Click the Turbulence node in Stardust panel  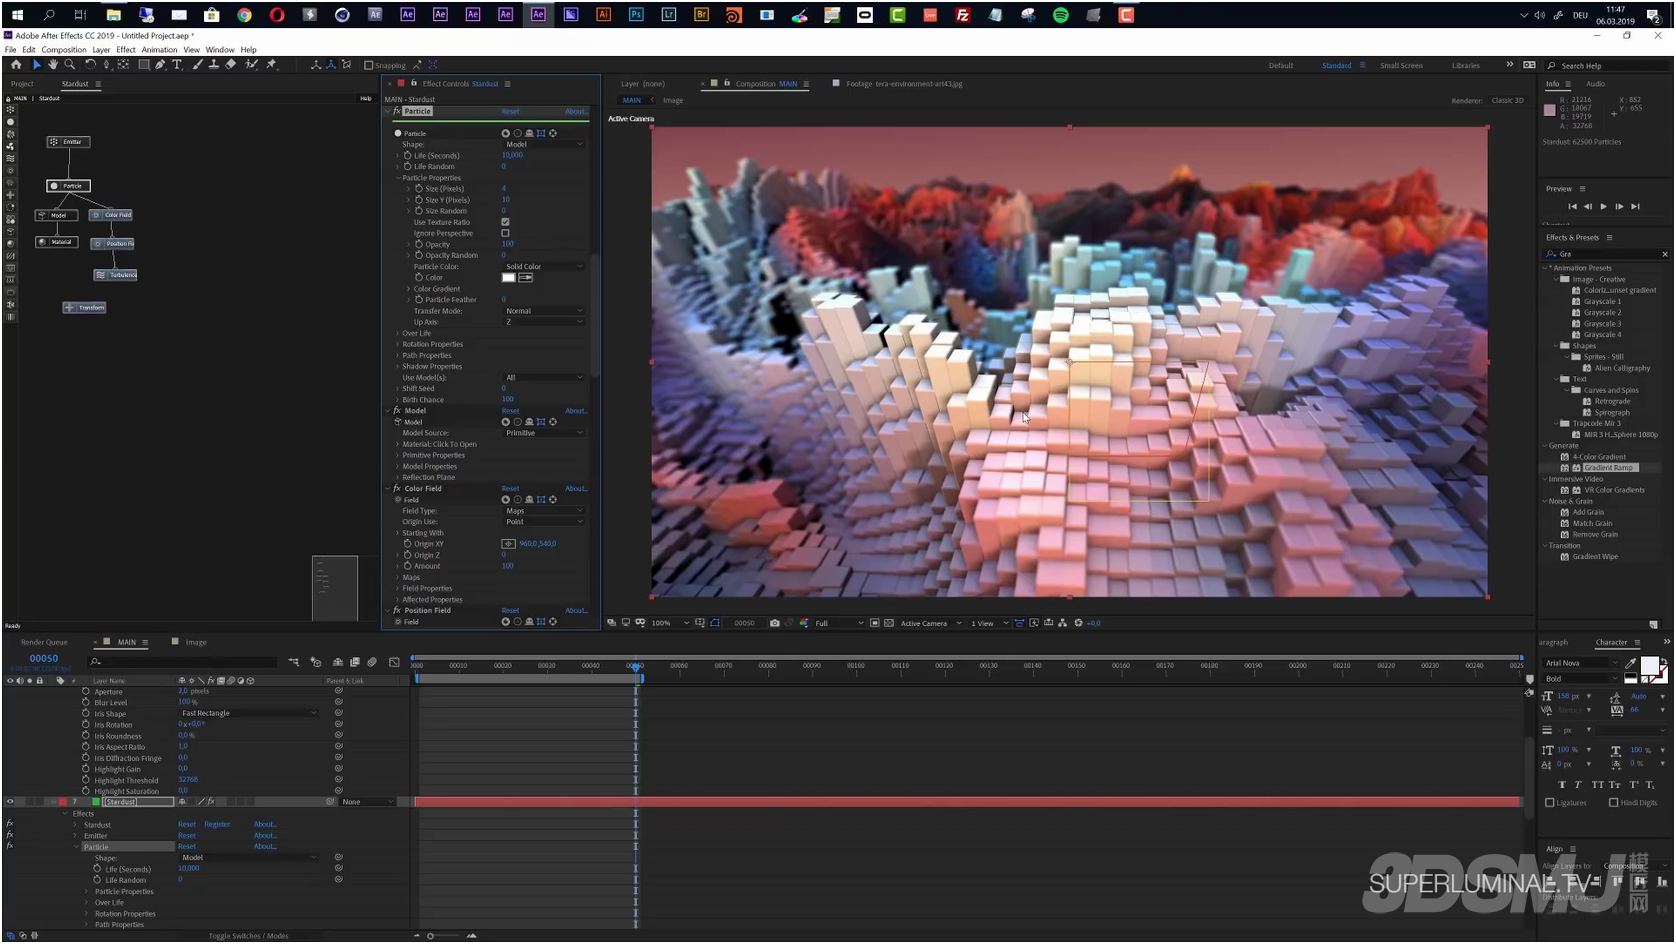click(x=116, y=275)
